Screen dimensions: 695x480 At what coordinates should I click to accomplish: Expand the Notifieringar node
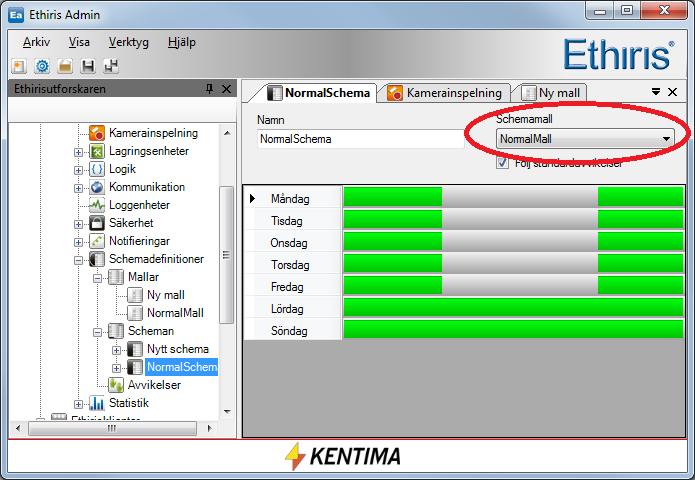78,242
